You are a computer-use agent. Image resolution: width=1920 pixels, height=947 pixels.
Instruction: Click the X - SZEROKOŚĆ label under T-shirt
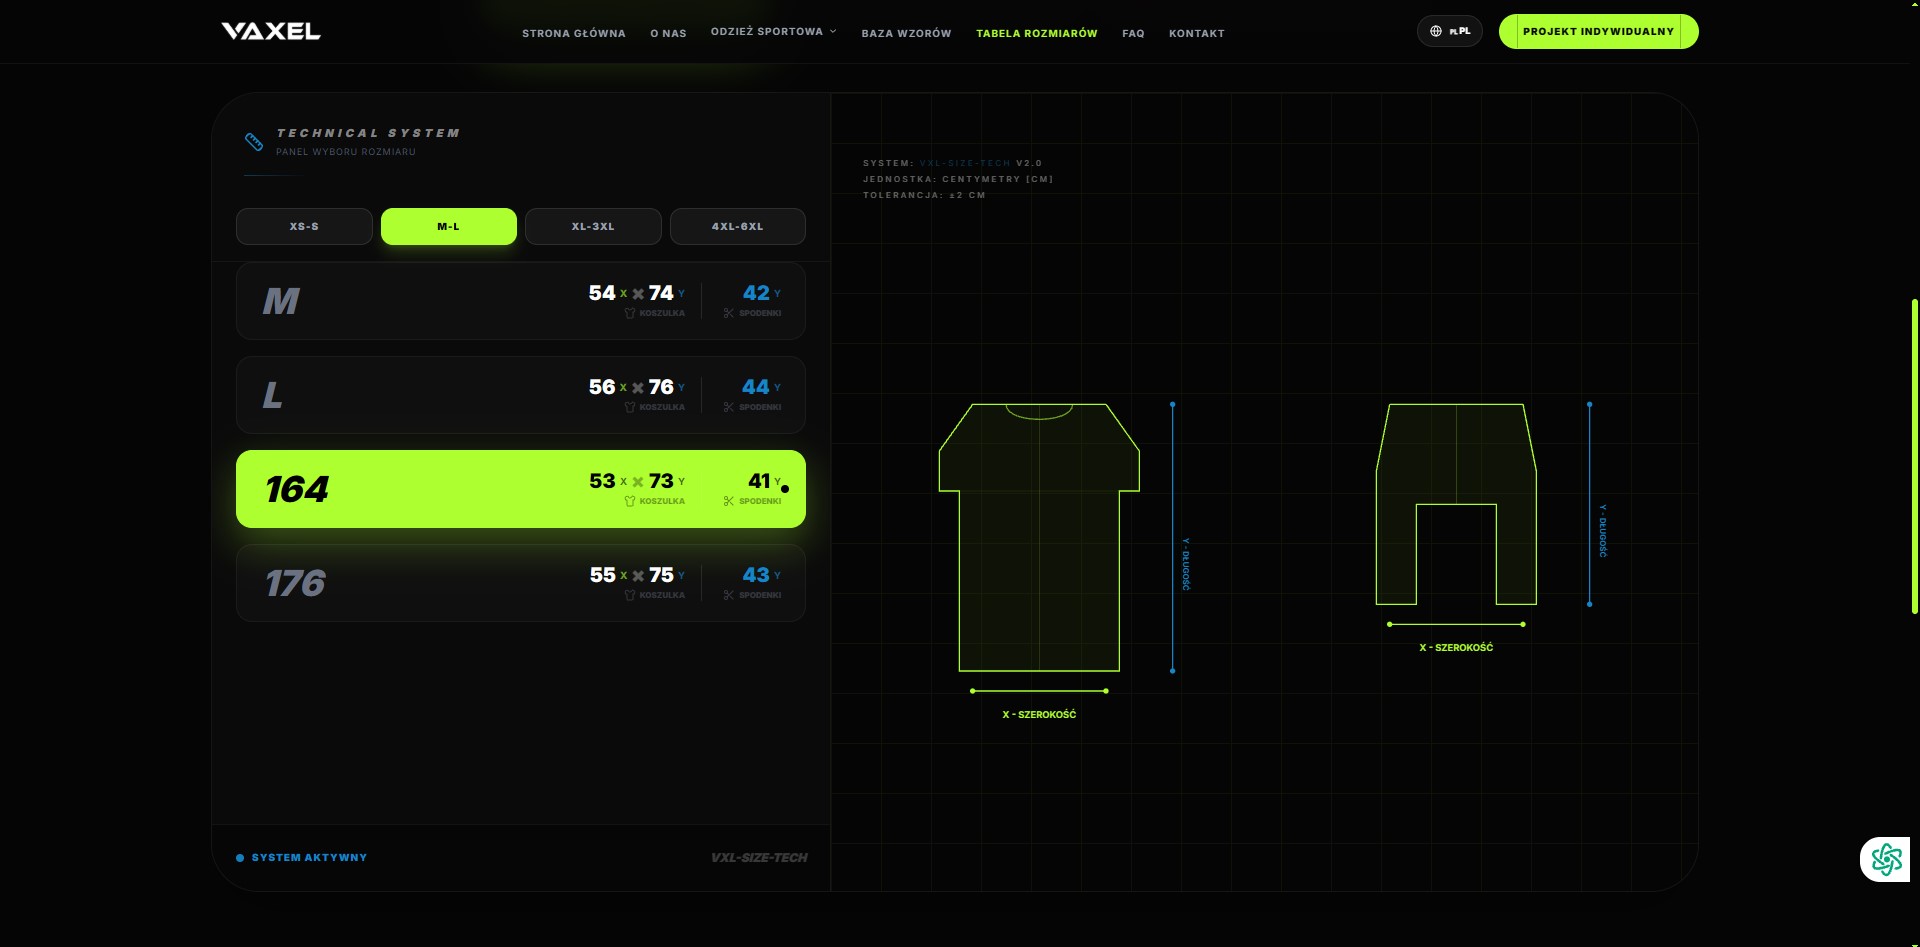[x=1039, y=715]
